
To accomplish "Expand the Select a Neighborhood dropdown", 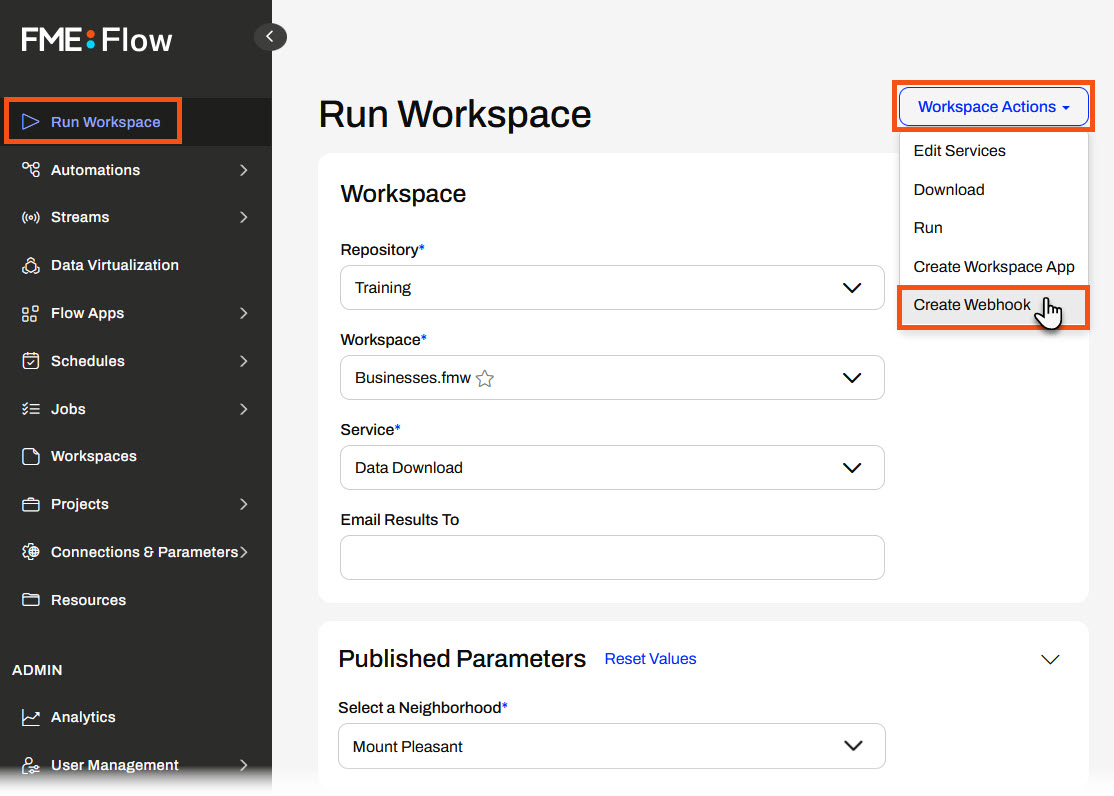I will tap(612, 746).
